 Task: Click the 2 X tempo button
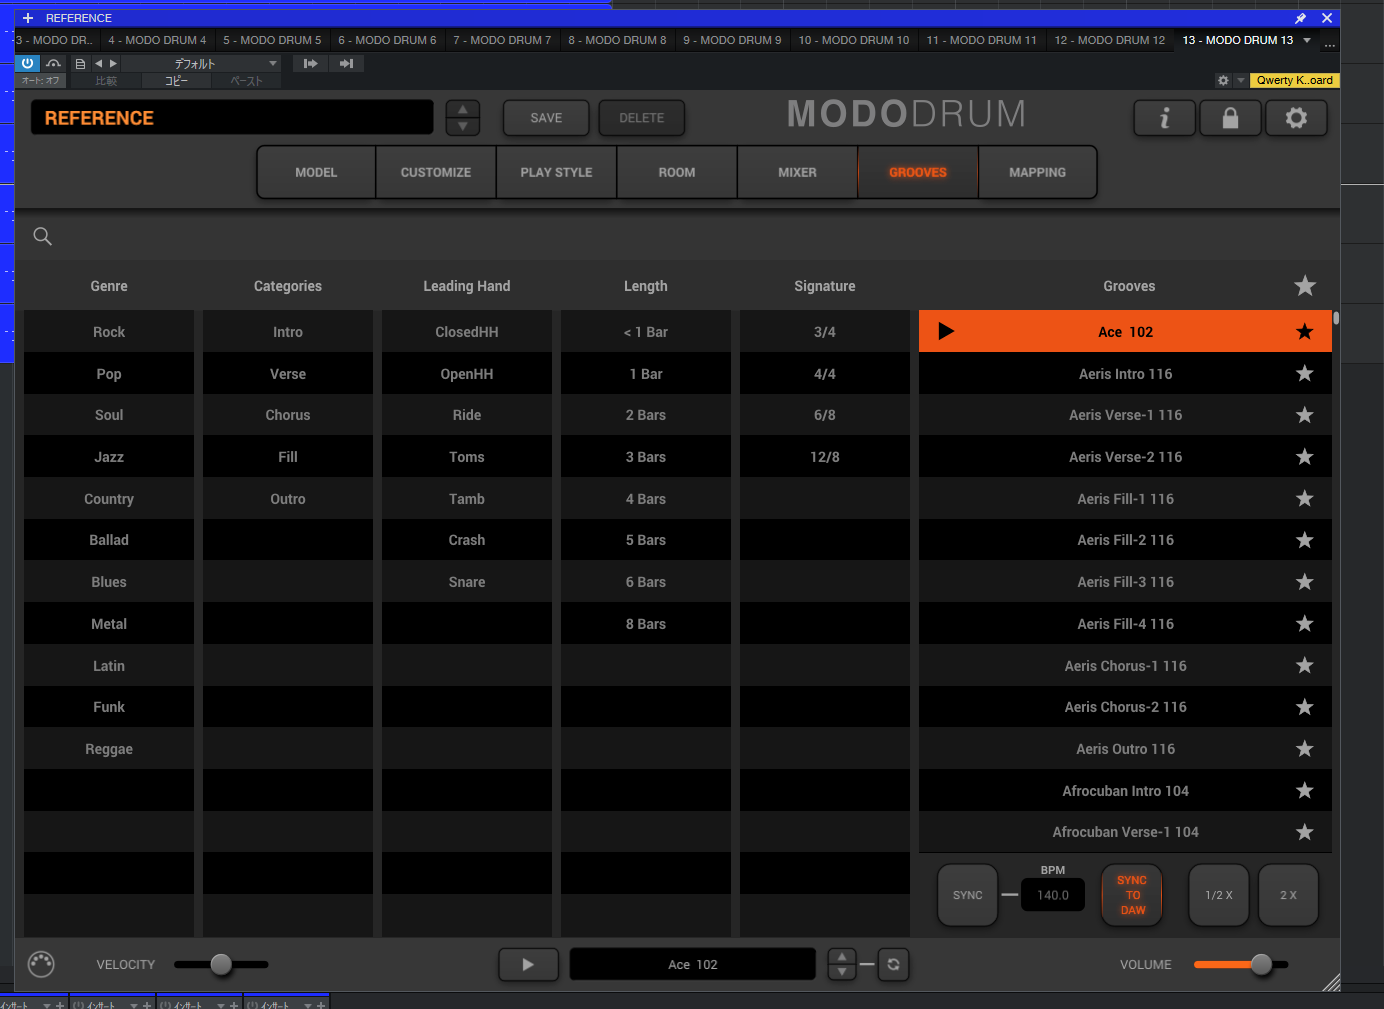tap(1288, 895)
